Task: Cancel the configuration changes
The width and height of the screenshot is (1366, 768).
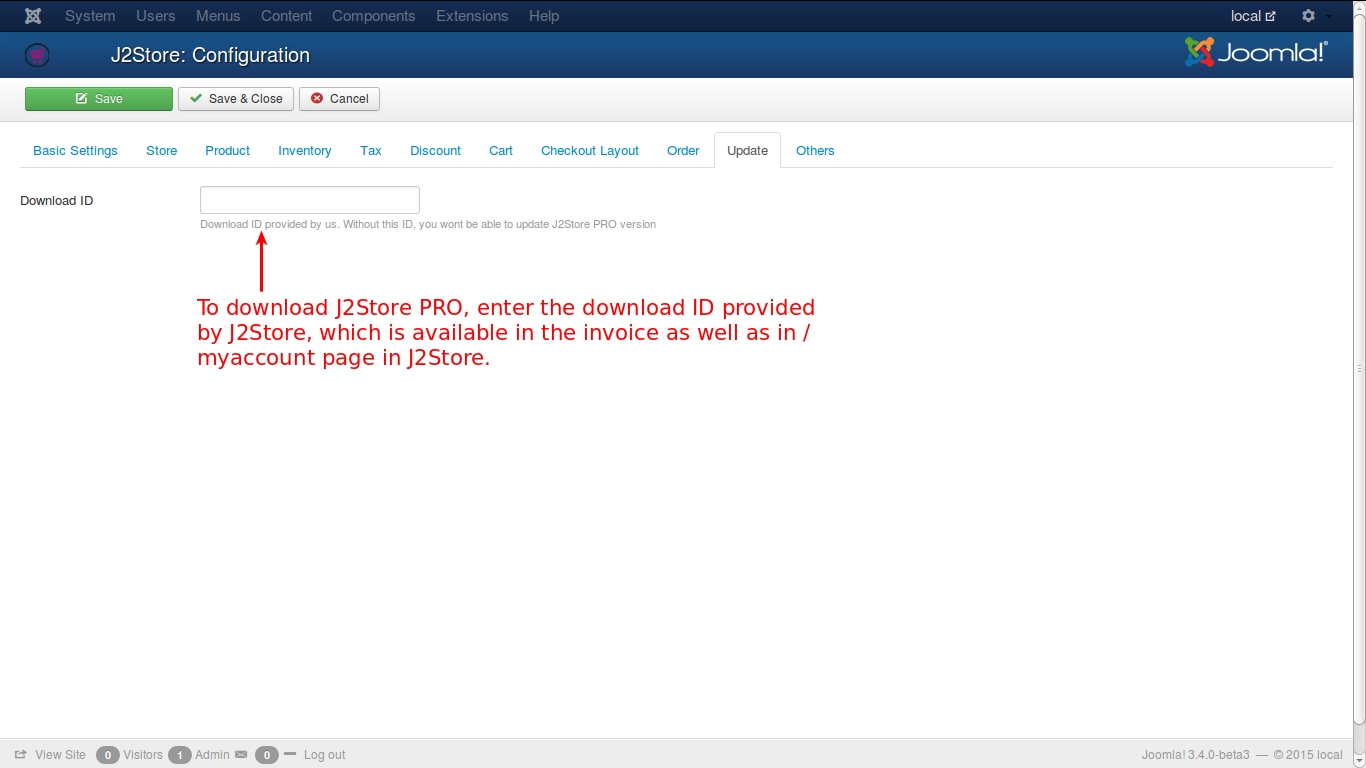Action: (x=339, y=99)
